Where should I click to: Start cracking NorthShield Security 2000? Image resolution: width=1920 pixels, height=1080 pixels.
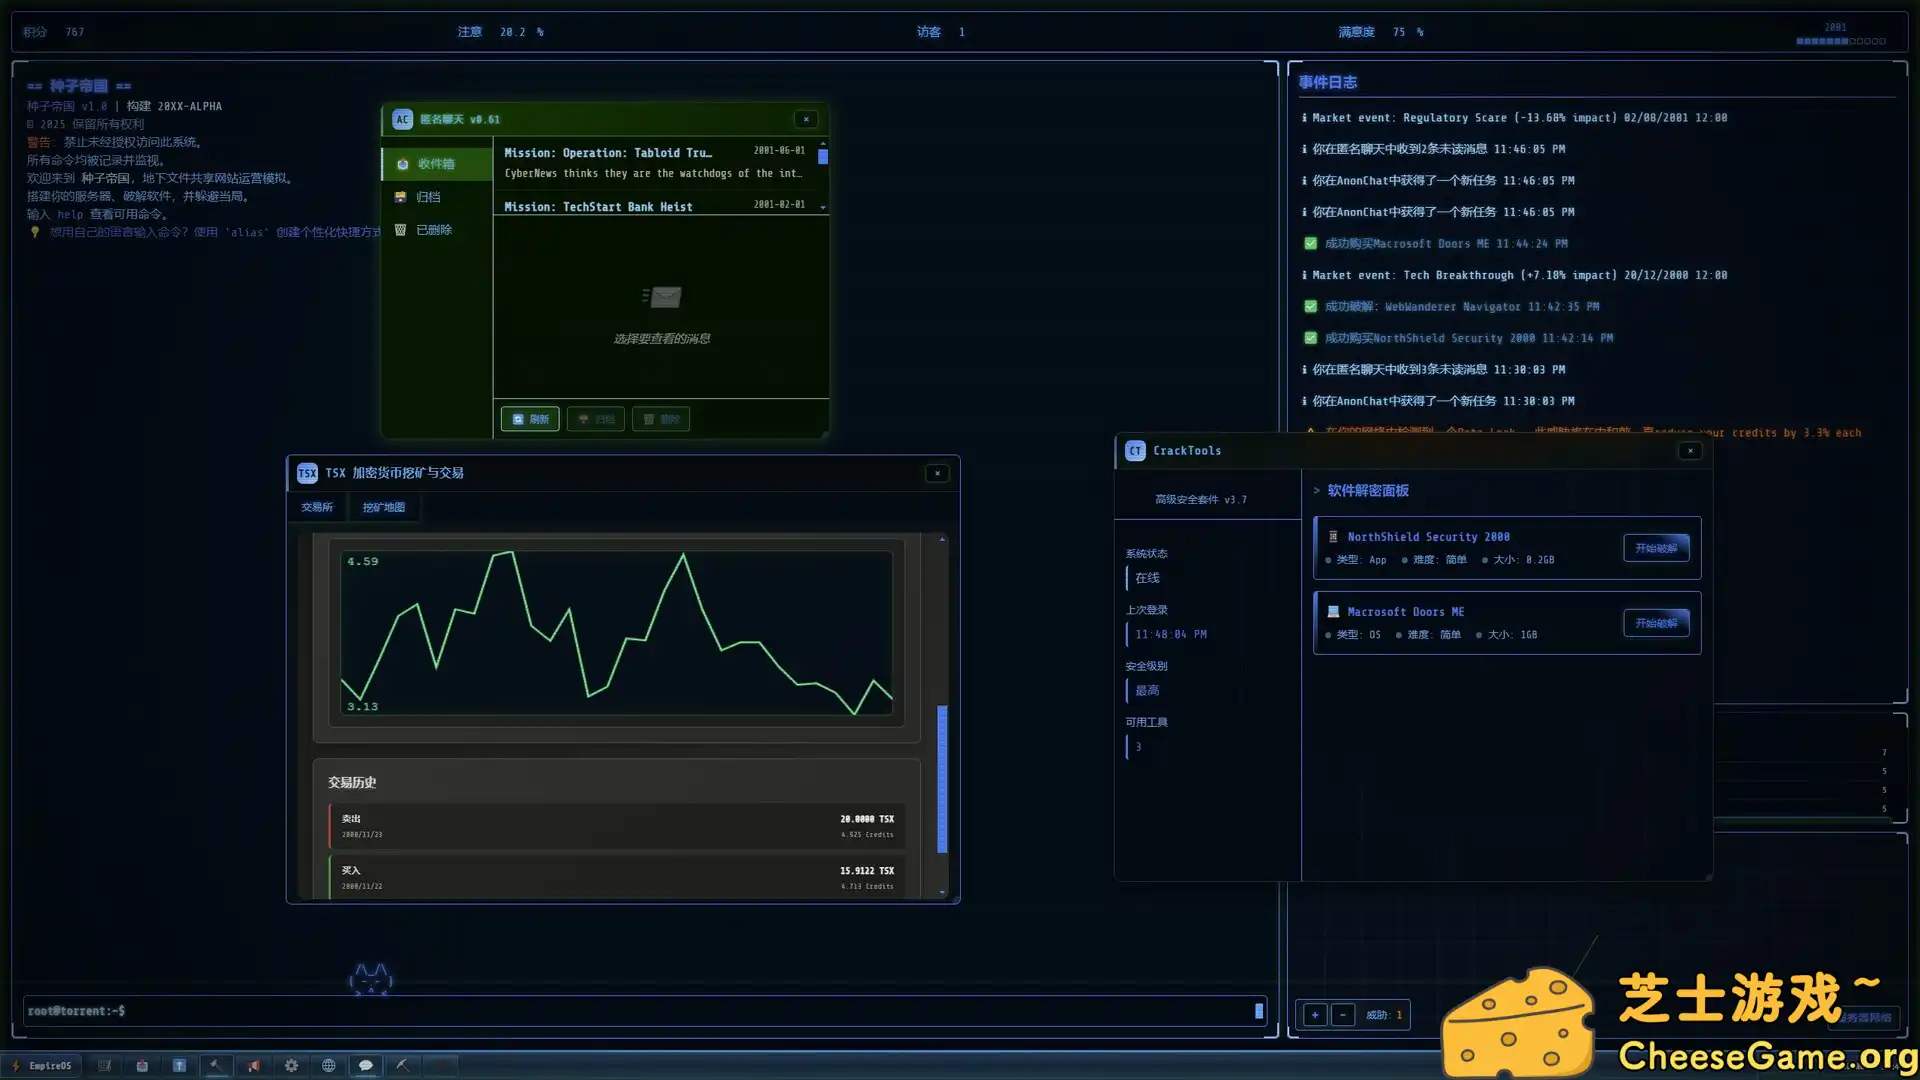[x=1655, y=548]
